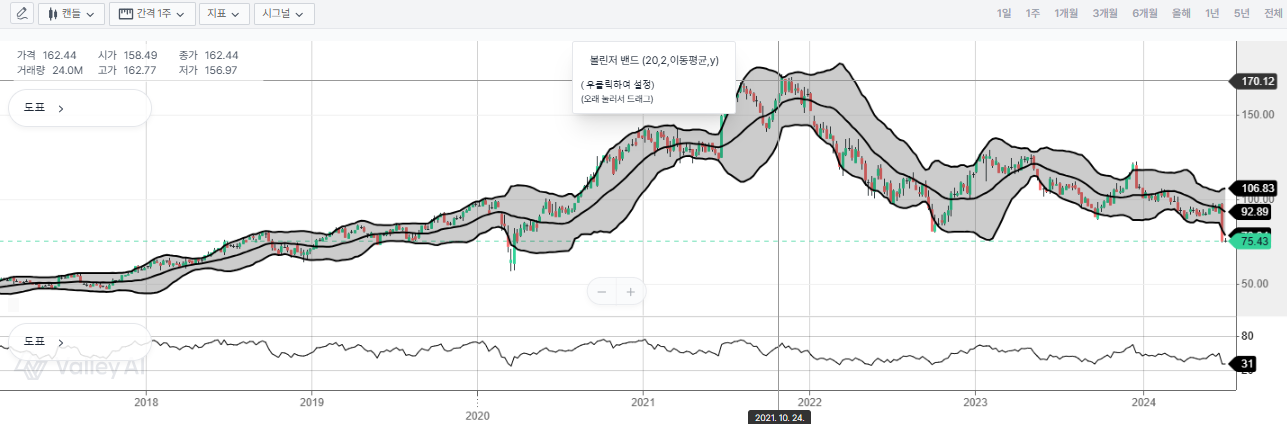Viewport: 1287px width, 424px height.
Task: Select the 올해 year-to-date range
Action: click(x=1181, y=13)
